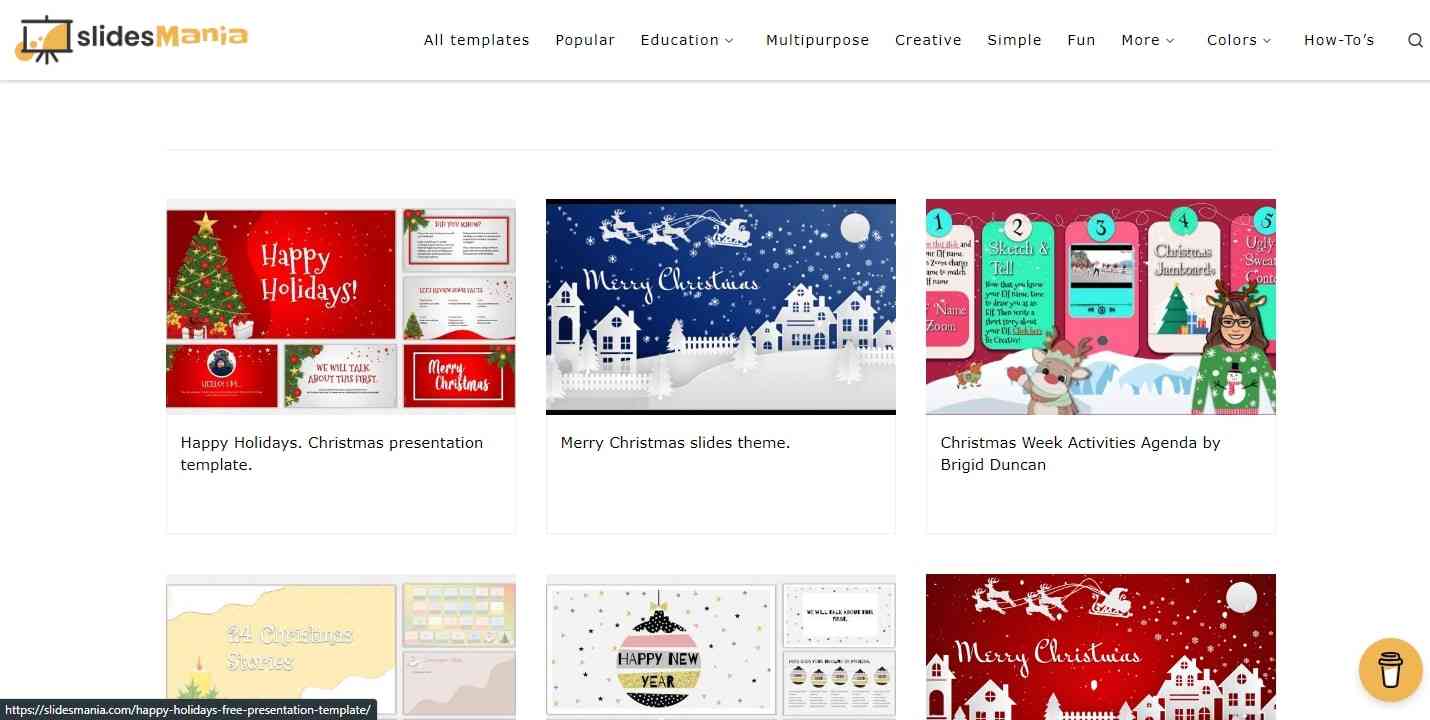The height and width of the screenshot is (720, 1430).
Task: Visit the How-To's page
Action: (x=1339, y=40)
